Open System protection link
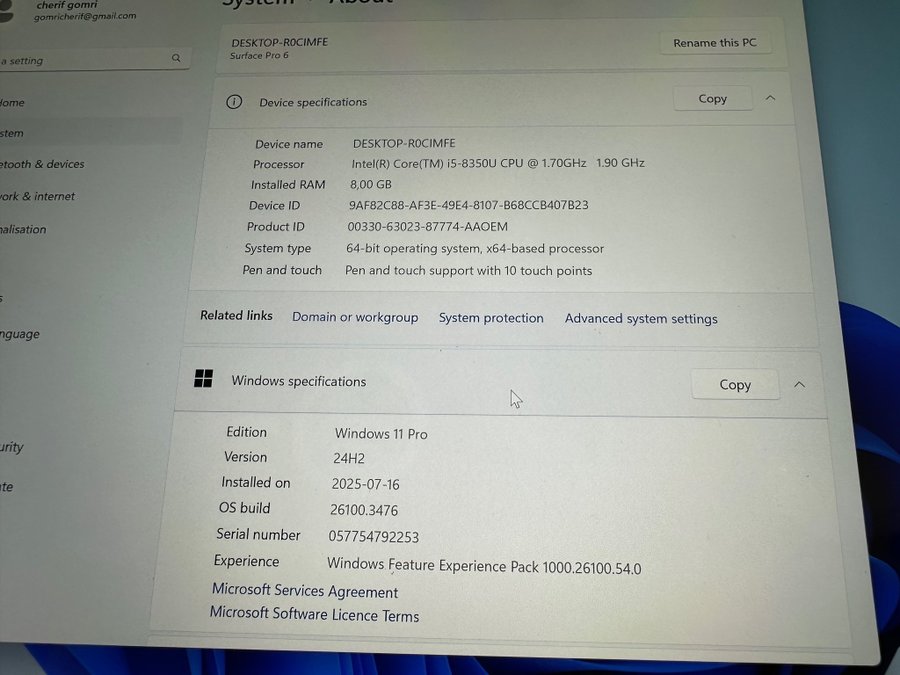The image size is (900, 675). pos(491,318)
